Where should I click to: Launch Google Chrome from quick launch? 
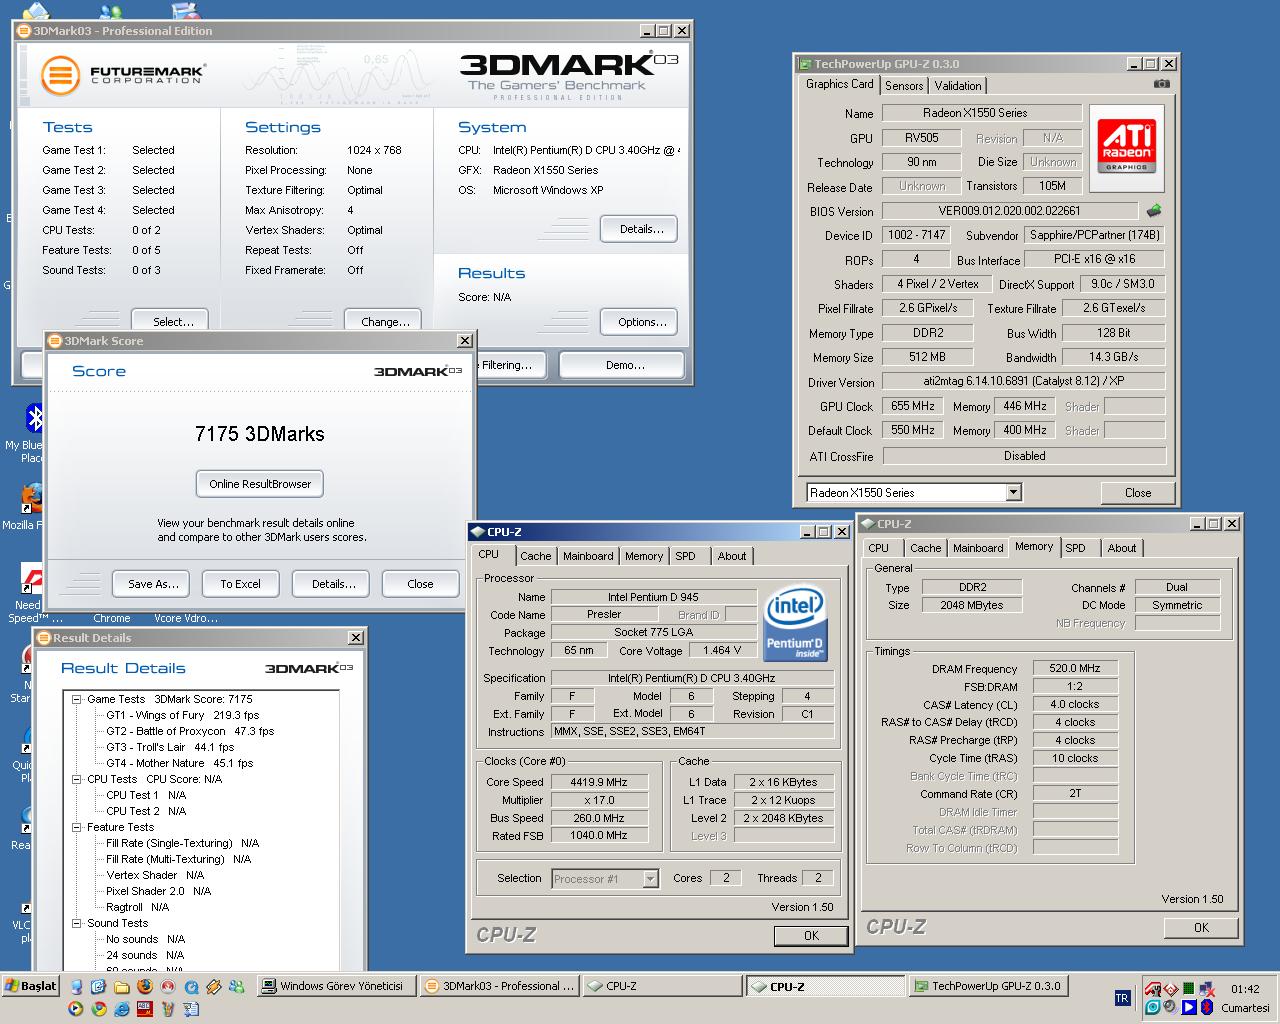[x=99, y=1008]
